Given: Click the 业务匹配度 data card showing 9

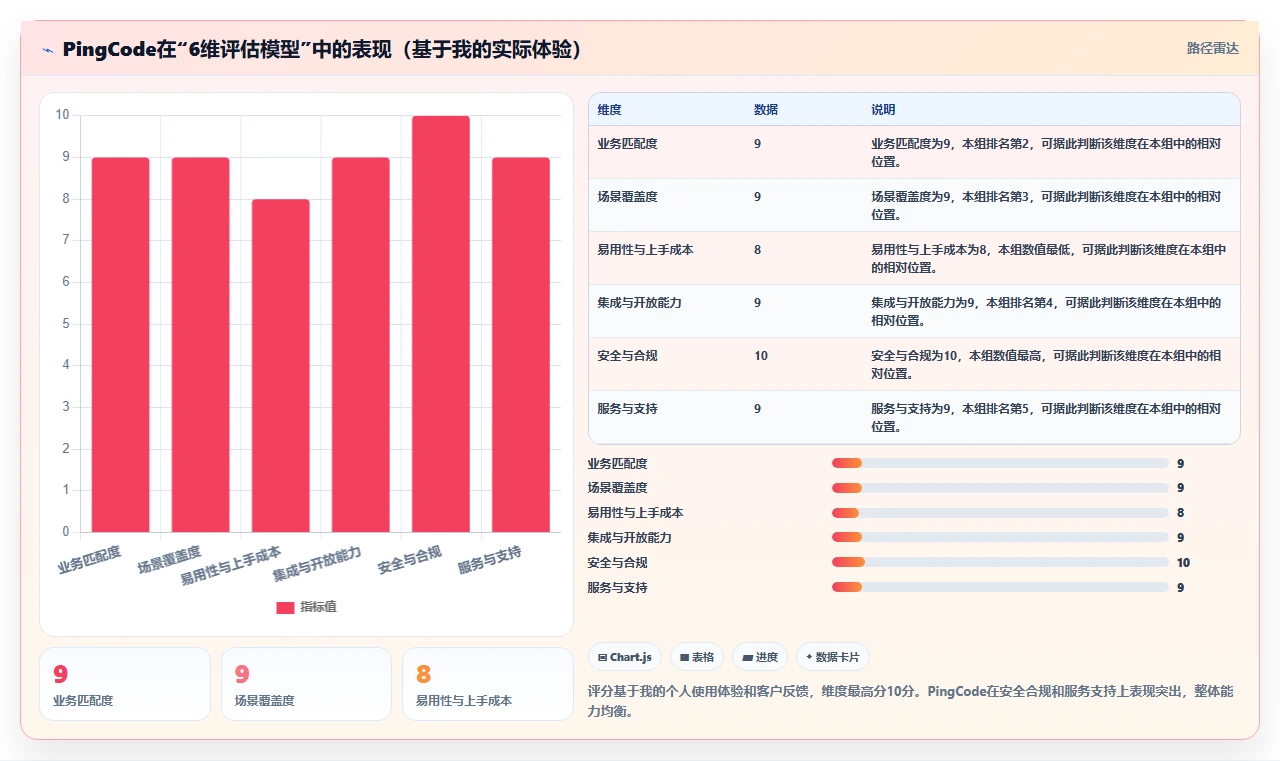Looking at the screenshot, I should coord(125,684).
